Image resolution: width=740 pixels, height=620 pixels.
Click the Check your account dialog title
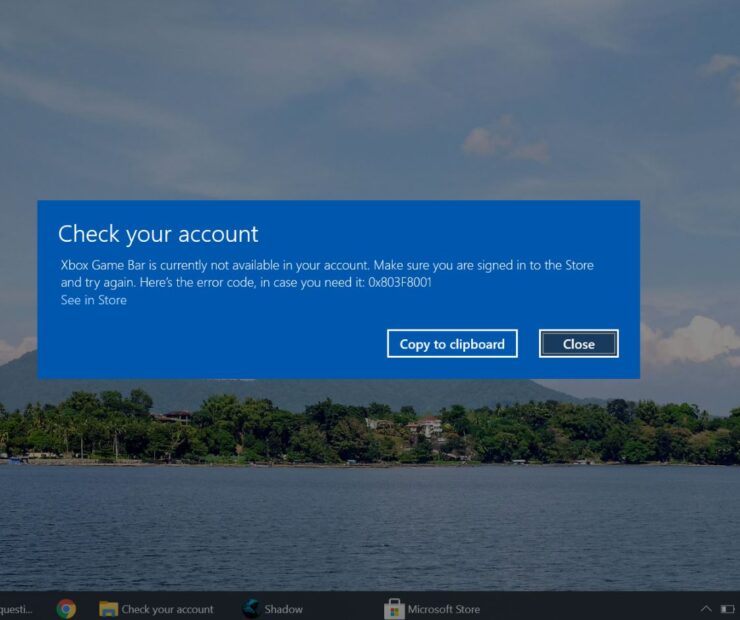[x=158, y=234]
